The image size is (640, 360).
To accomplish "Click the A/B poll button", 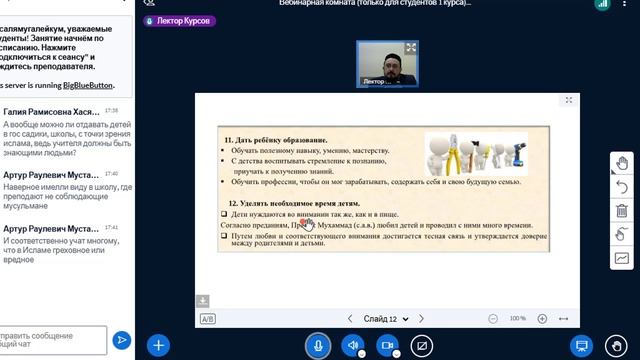I will point(207,319).
